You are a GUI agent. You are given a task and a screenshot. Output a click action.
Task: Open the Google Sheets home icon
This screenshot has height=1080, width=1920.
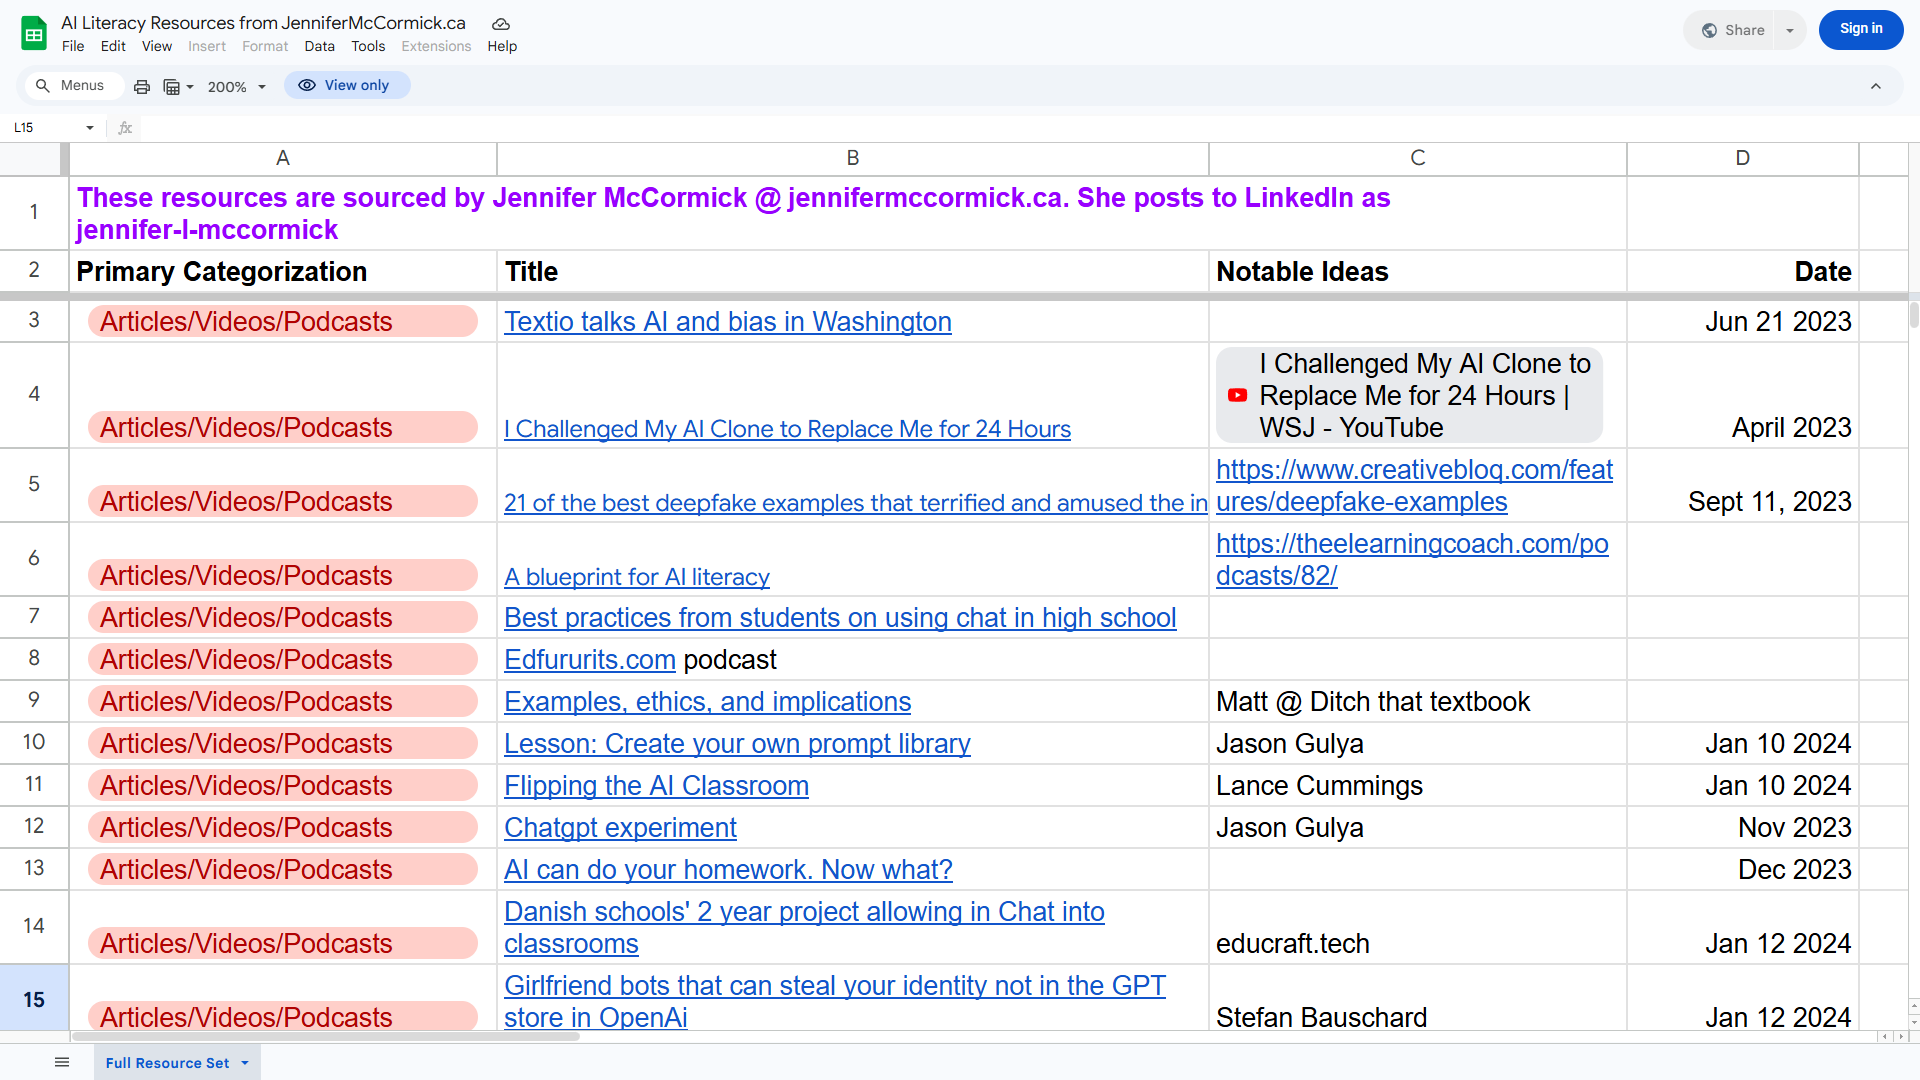pos(34,33)
